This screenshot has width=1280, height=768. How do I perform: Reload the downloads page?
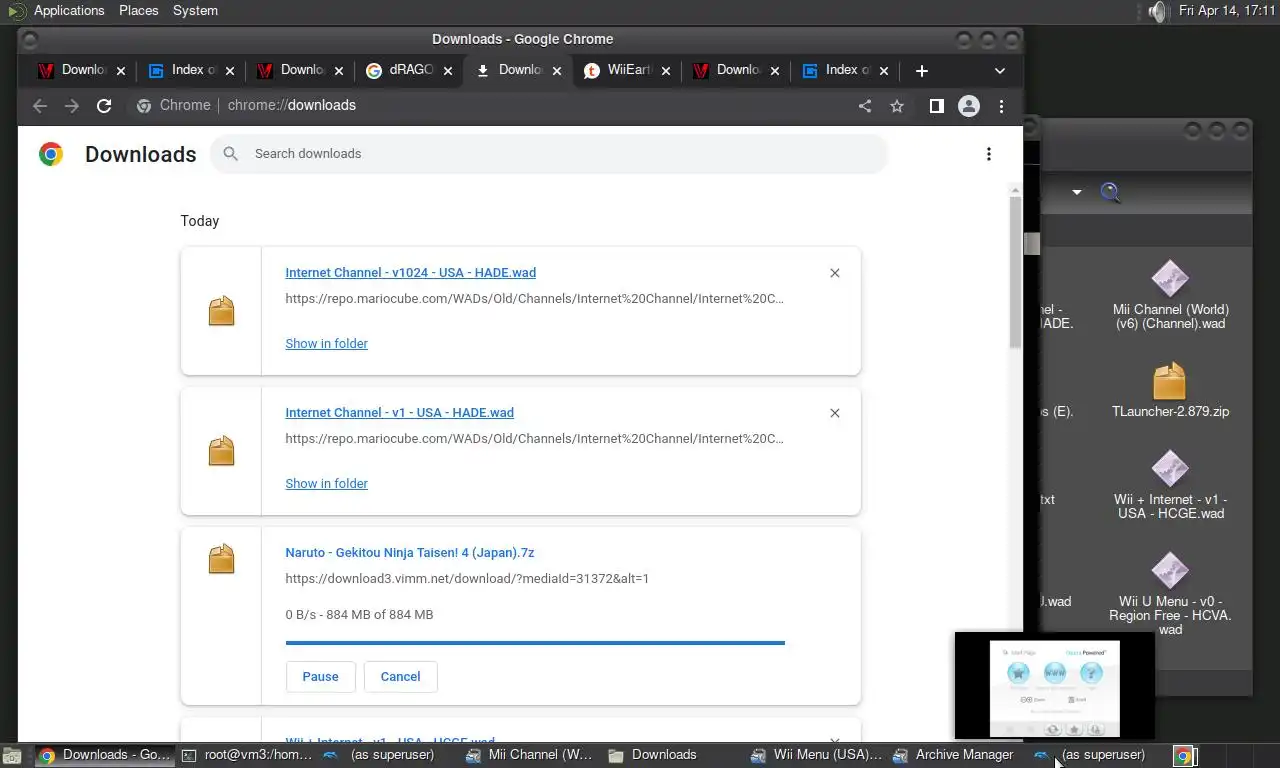point(104,106)
